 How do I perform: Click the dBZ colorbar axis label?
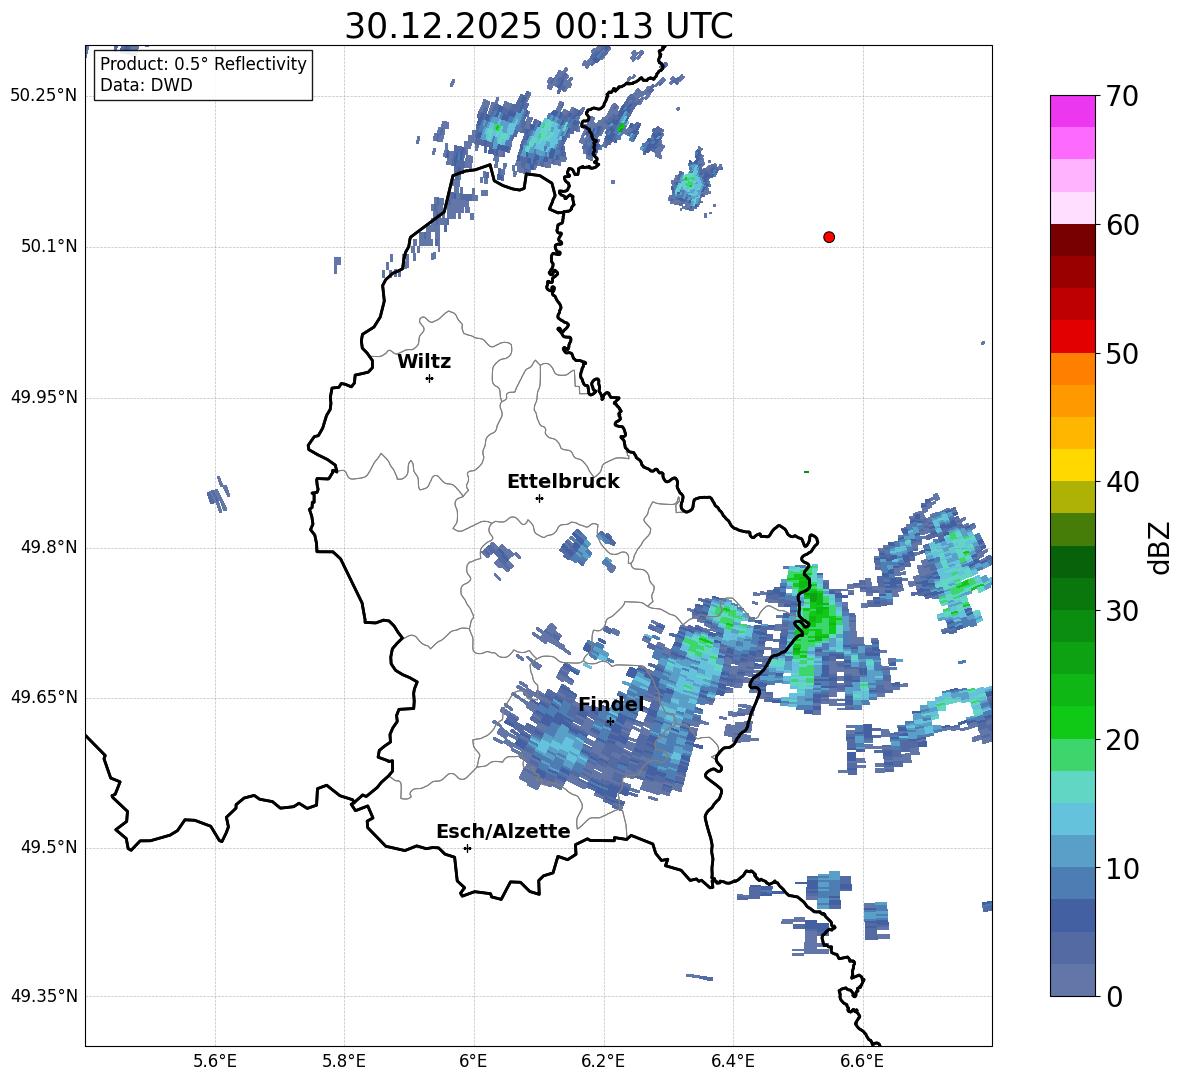coord(1159,547)
